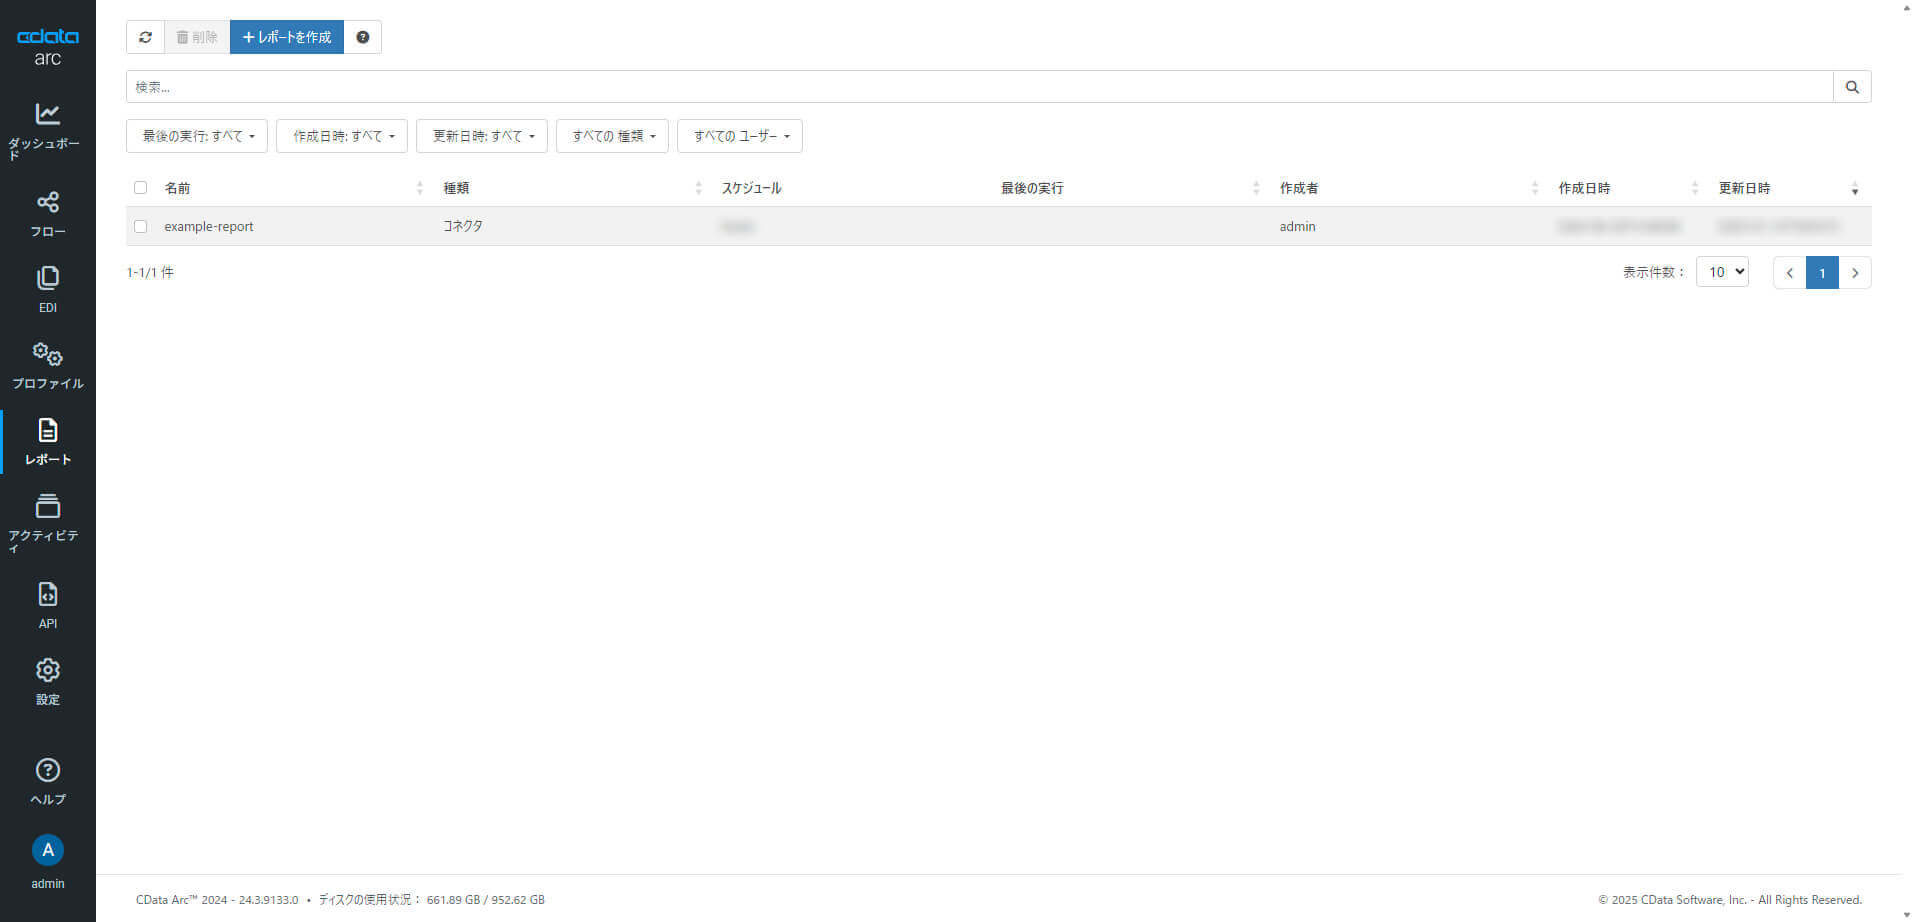The height and width of the screenshot is (922, 1912).
Task: Go to the previous page
Action: tap(1789, 273)
